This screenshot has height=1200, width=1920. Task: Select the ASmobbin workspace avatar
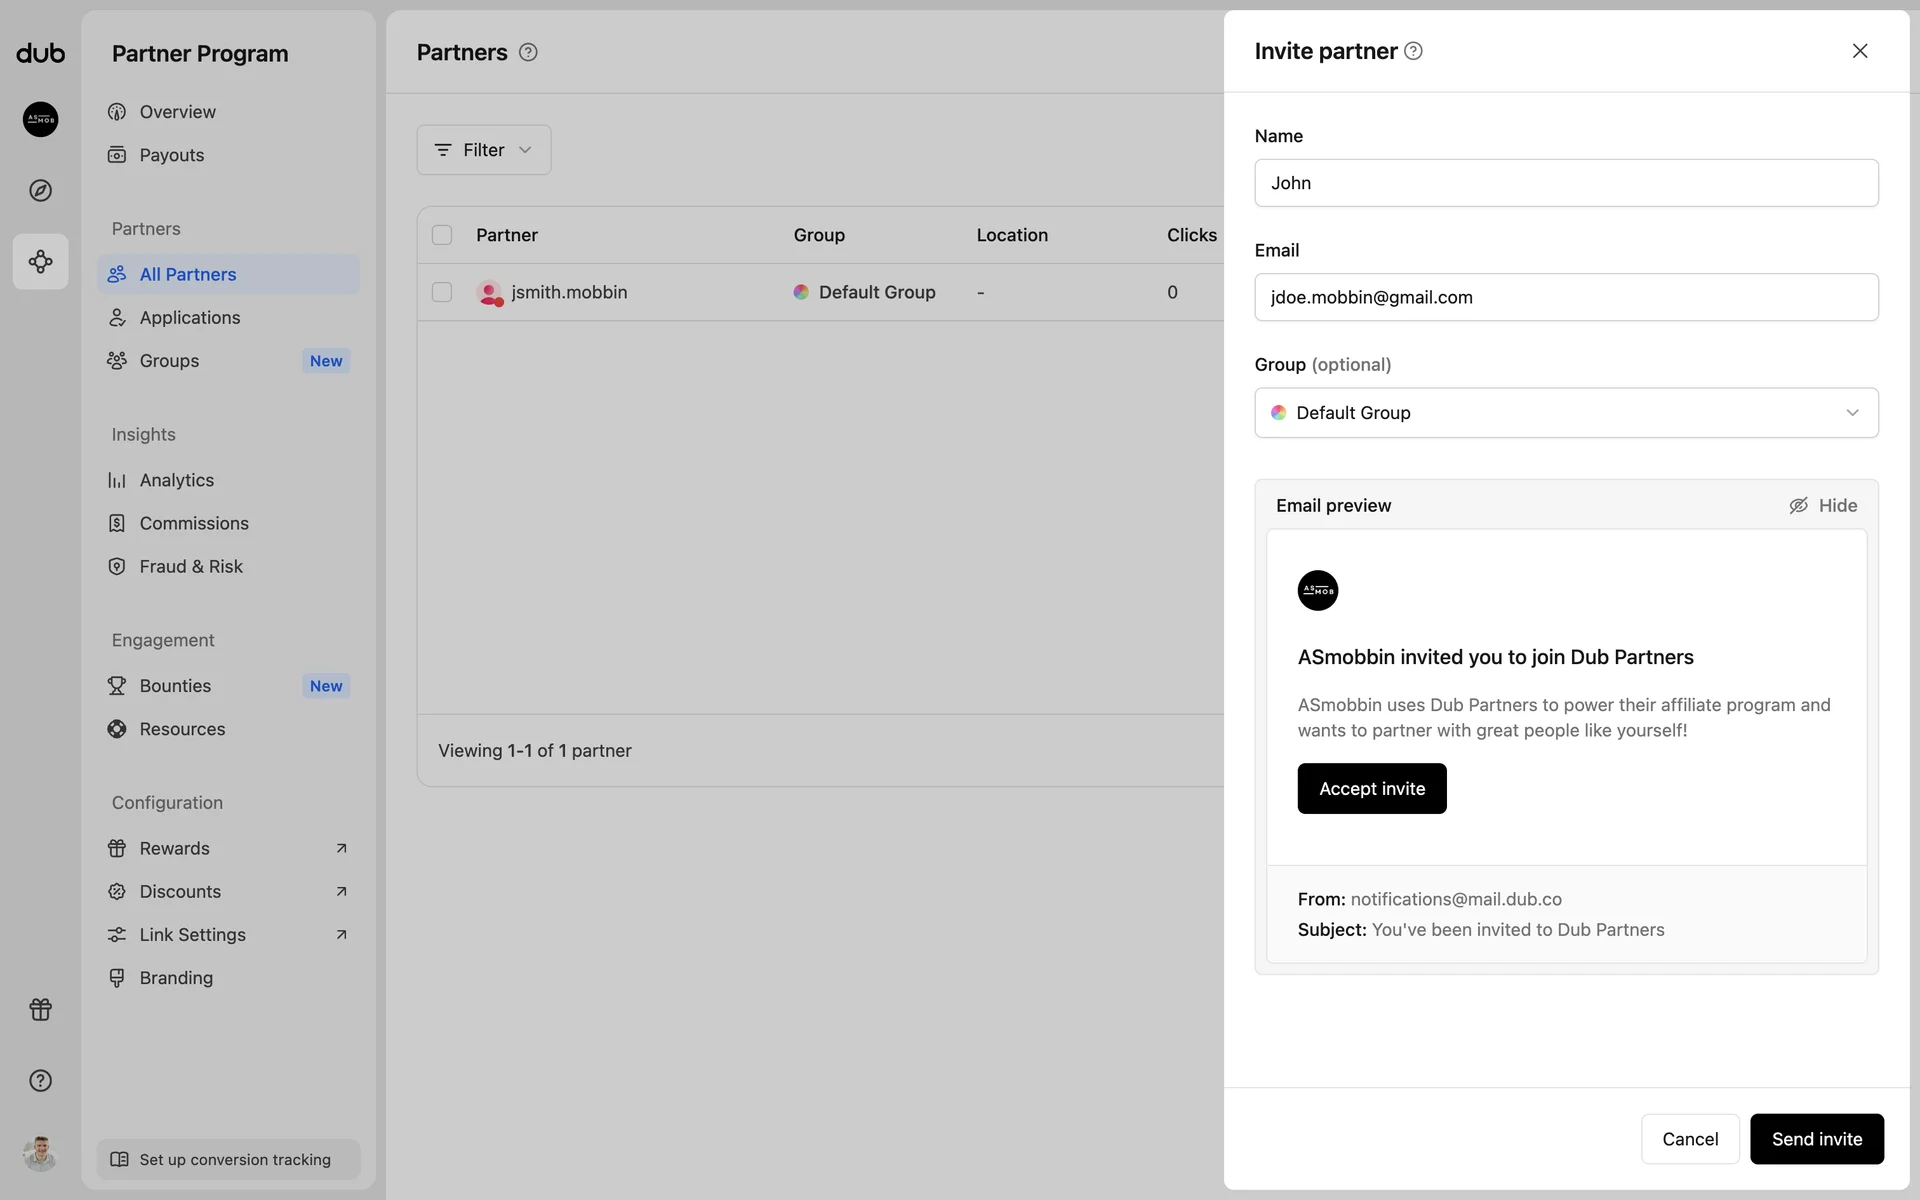coord(40,119)
